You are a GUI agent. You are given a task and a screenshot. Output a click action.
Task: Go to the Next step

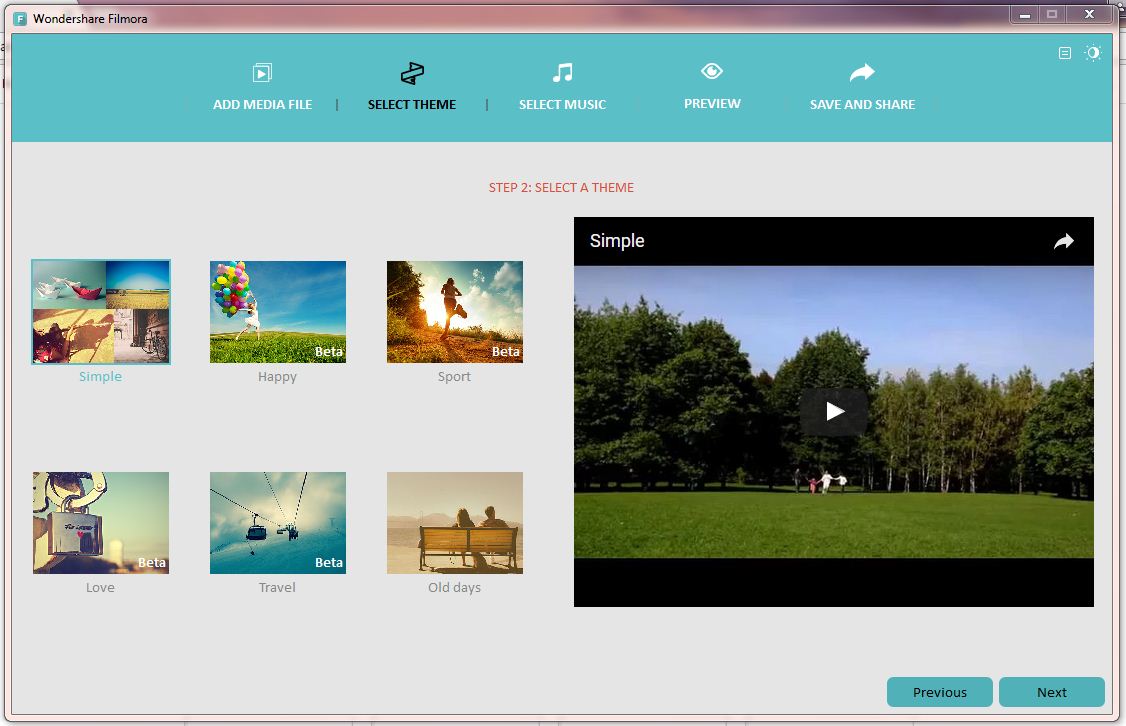1051,692
